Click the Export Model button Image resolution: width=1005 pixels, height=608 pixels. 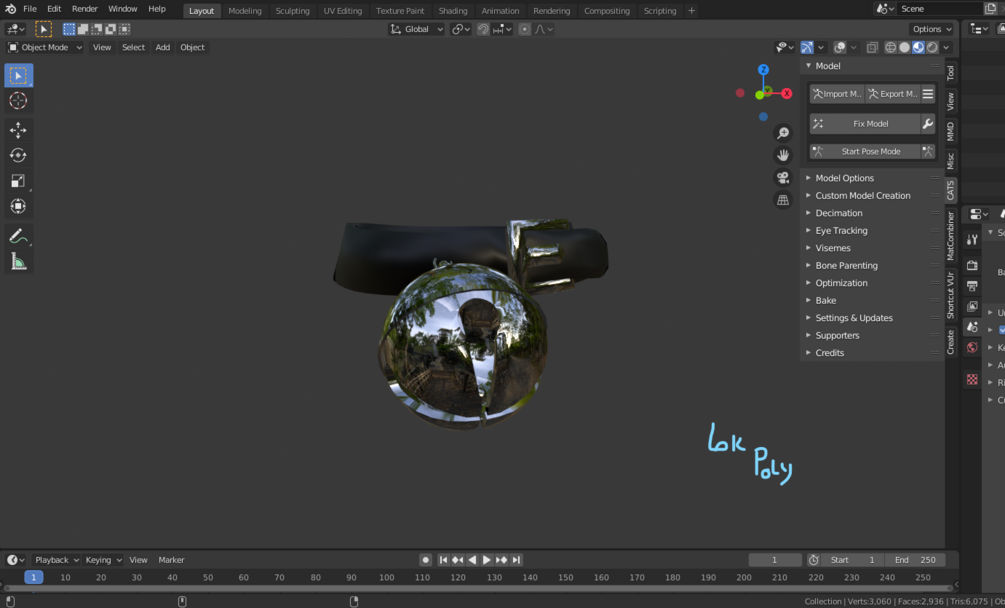click(892, 94)
